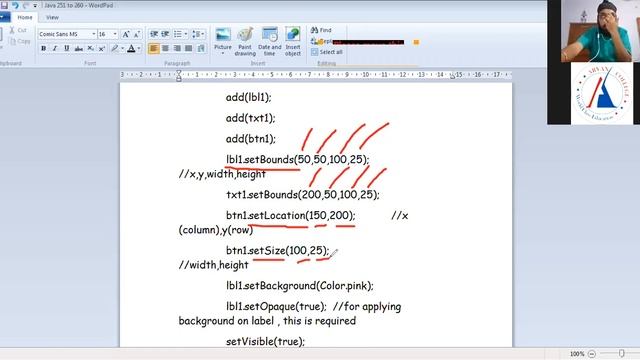
Task: Click the txt1.setBounds(200,50,100,25); line
Action: 303,195
